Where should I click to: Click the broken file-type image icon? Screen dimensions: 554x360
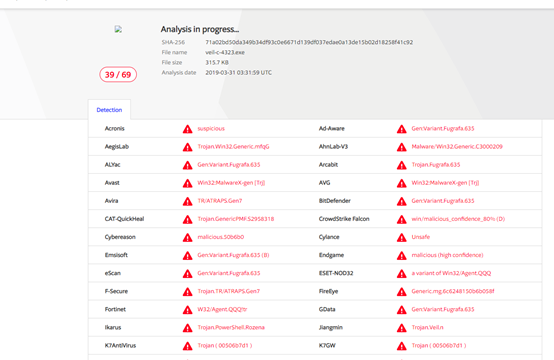(118, 29)
